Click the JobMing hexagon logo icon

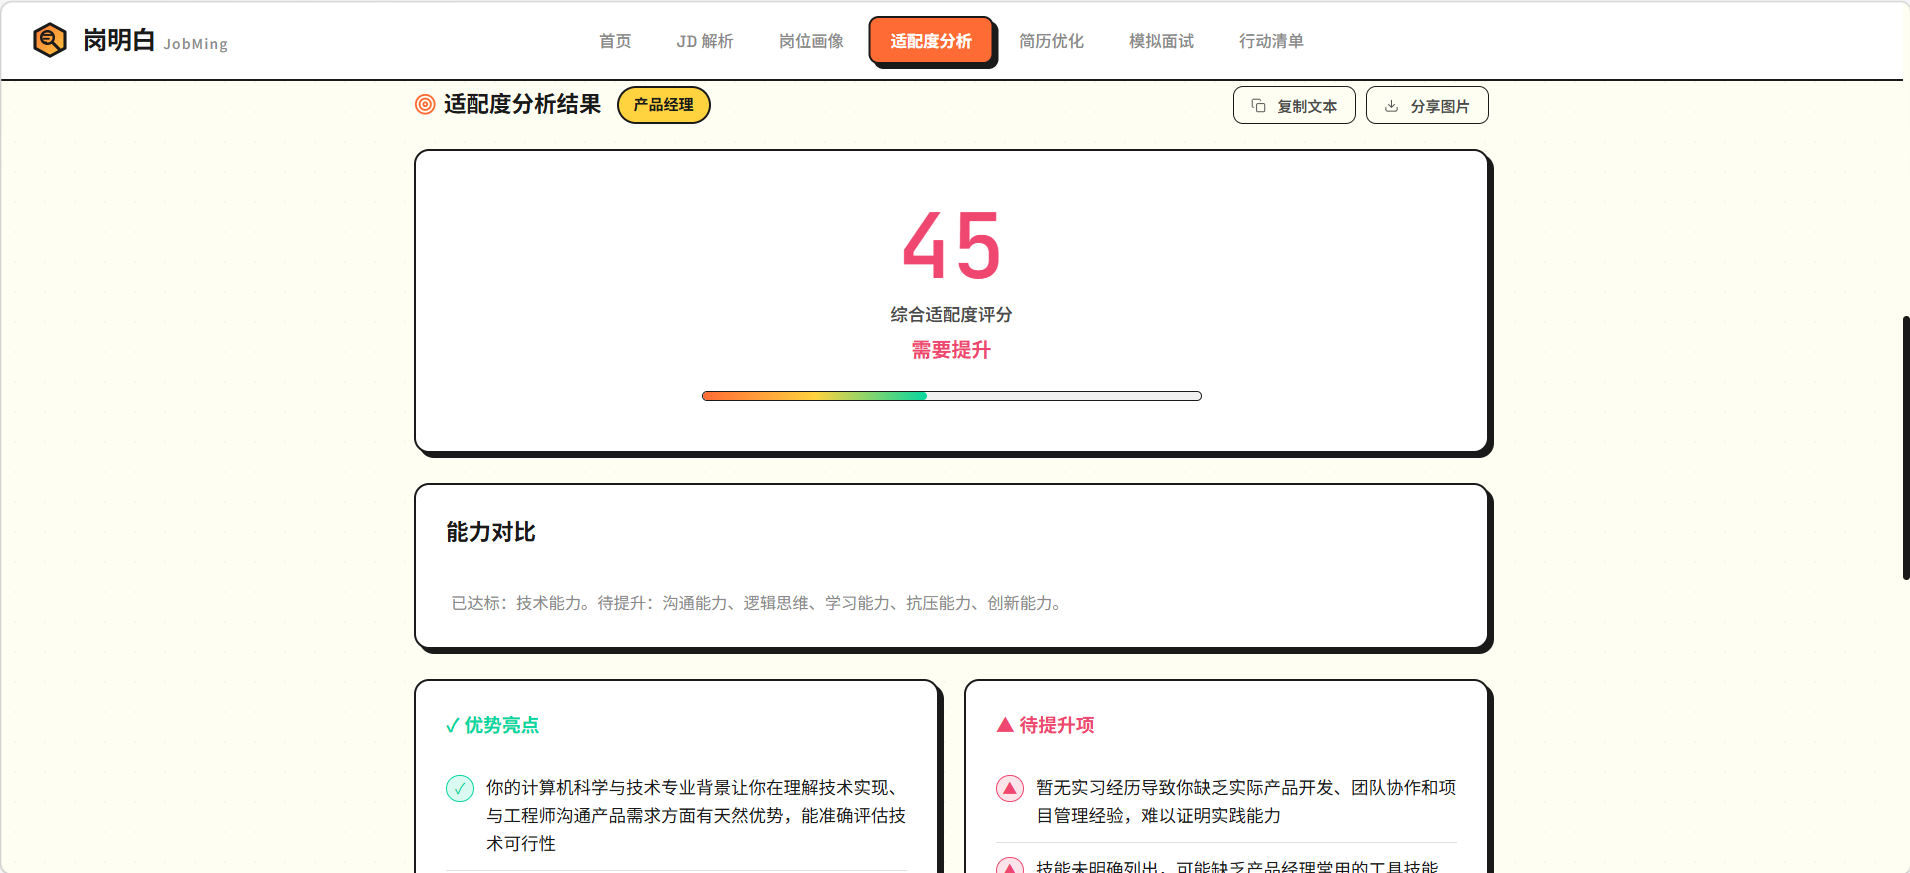click(x=49, y=40)
